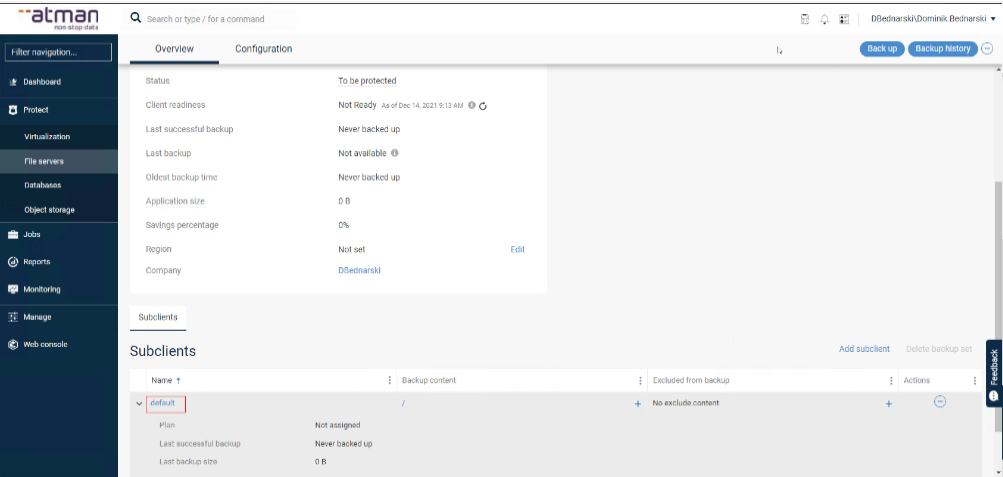
Task: Add backup content with plus icon
Action: pos(637,404)
